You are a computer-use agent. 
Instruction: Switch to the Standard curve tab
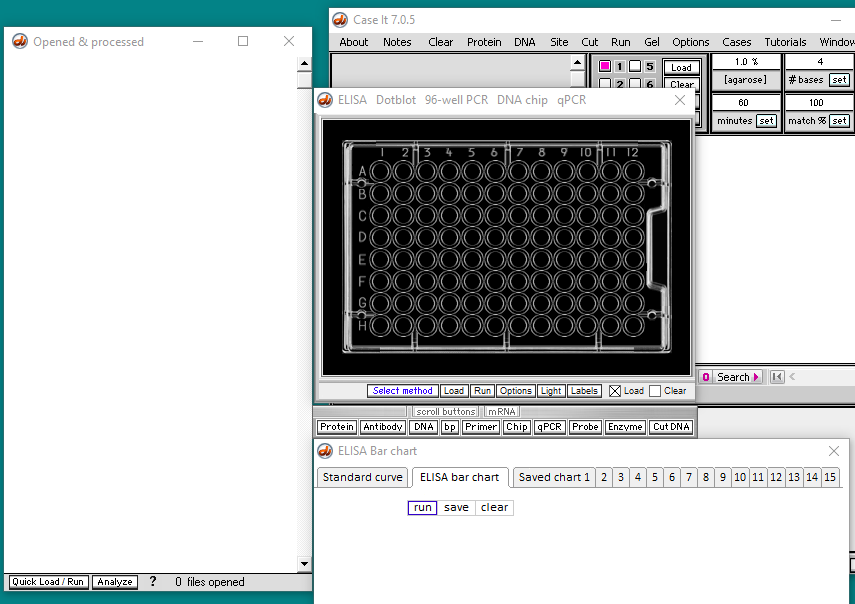point(362,478)
